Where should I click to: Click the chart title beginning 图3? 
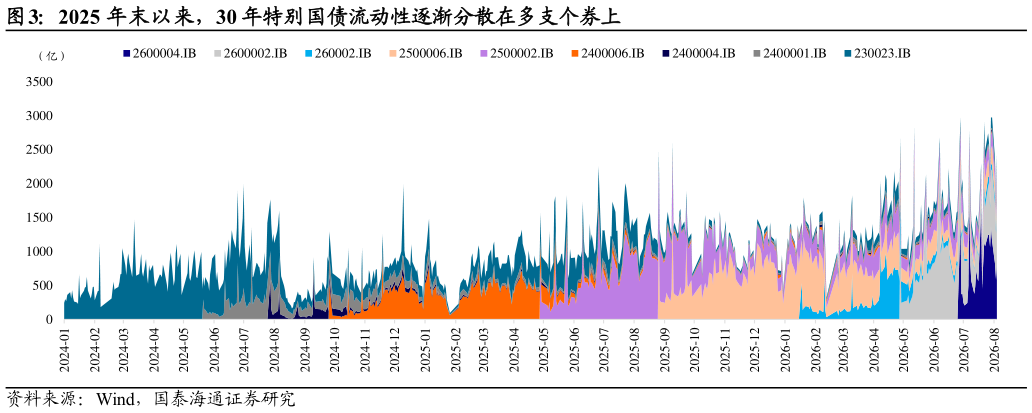coord(314,17)
